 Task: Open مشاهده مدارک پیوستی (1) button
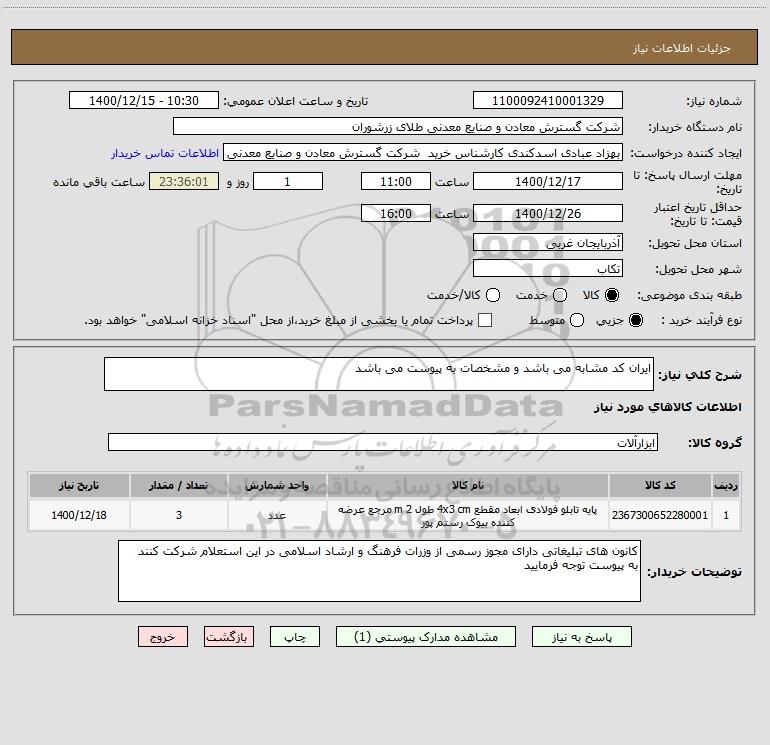coord(426,637)
